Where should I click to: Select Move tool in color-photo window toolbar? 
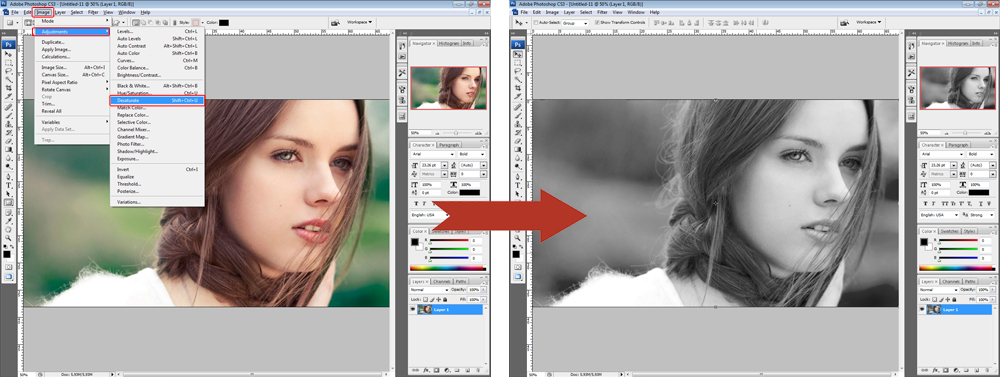pyautogui.click(x=9, y=54)
